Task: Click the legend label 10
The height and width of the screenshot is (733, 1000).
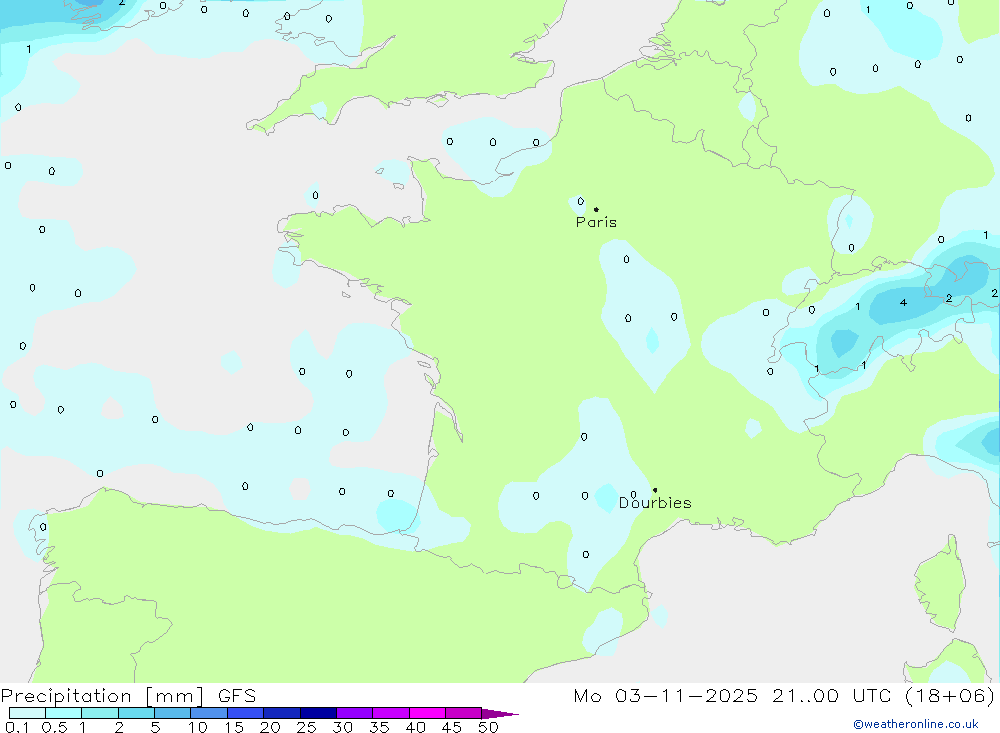Action: tap(198, 727)
